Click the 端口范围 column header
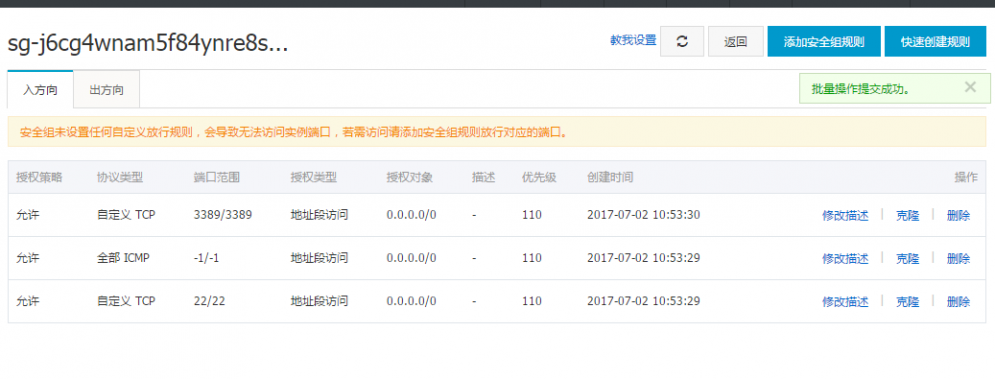The width and height of the screenshot is (995, 379). pos(216,177)
